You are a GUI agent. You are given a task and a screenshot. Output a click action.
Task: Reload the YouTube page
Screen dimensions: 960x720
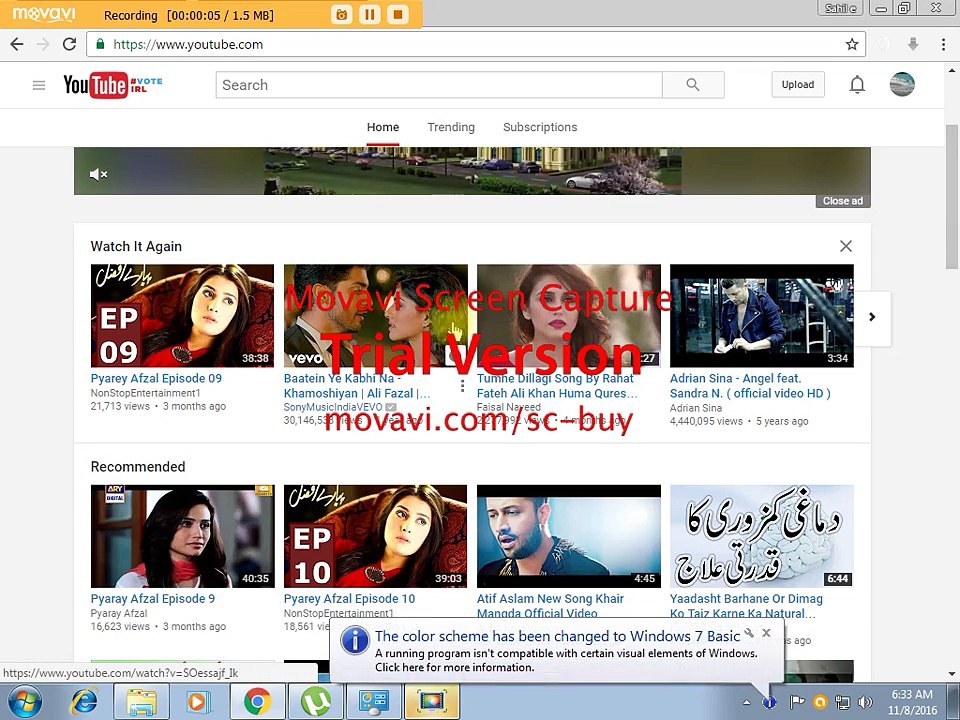pyautogui.click(x=69, y=44)
